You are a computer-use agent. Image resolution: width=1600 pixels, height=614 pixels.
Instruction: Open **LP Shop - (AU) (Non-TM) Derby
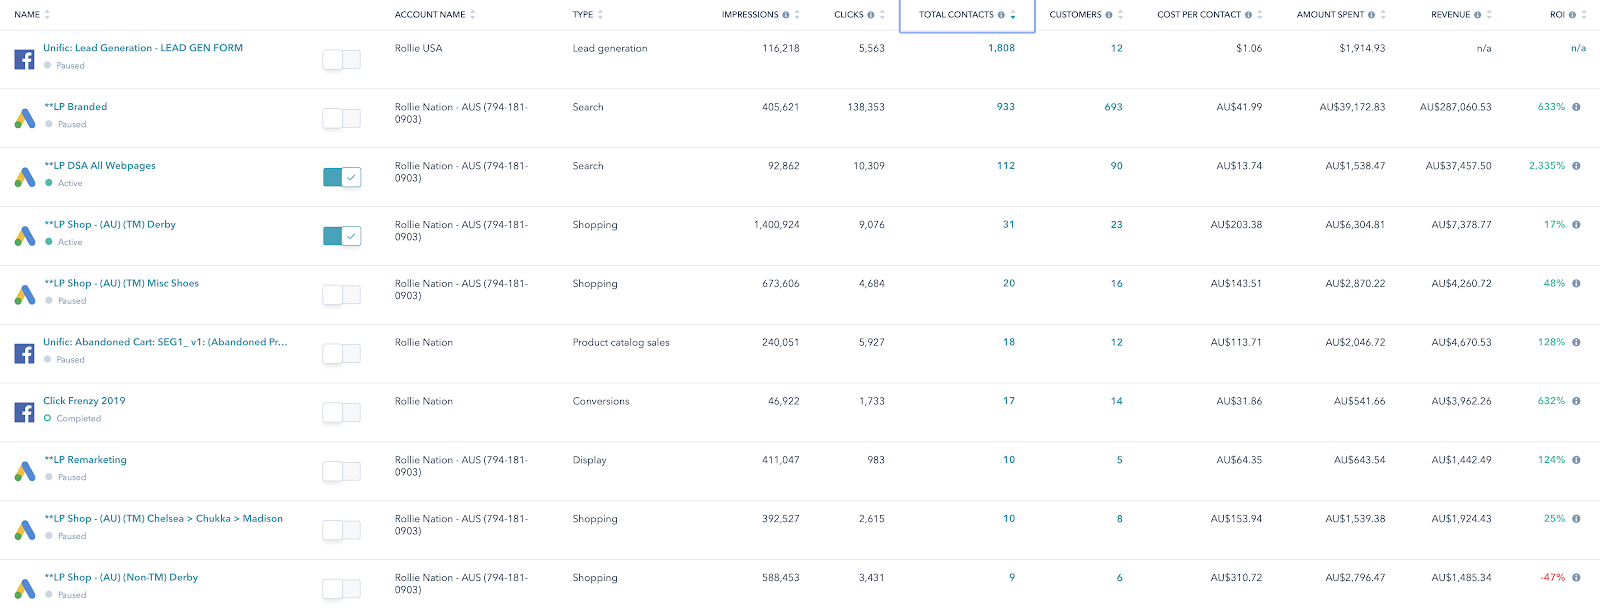point(121,578)
